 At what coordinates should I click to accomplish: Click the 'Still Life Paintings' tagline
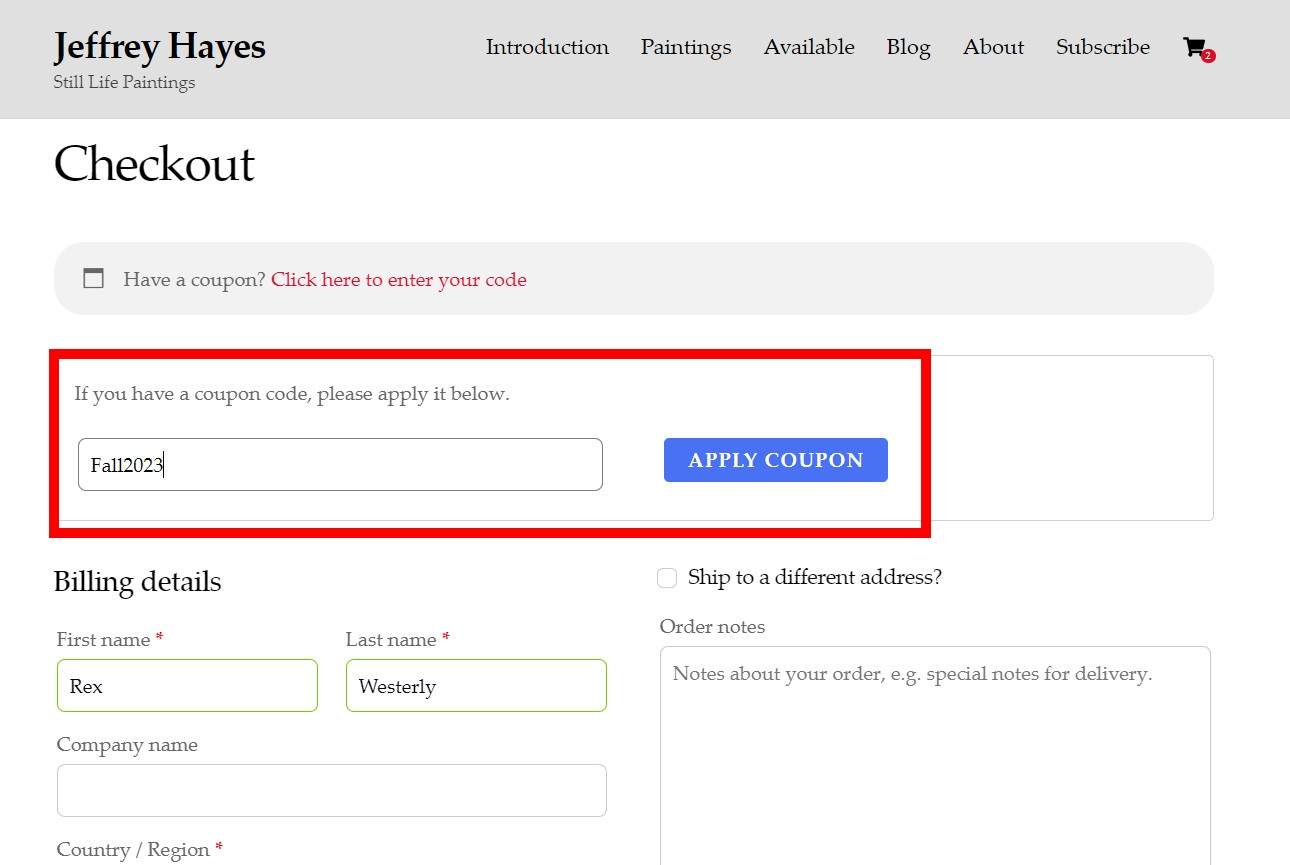point(124,83)
